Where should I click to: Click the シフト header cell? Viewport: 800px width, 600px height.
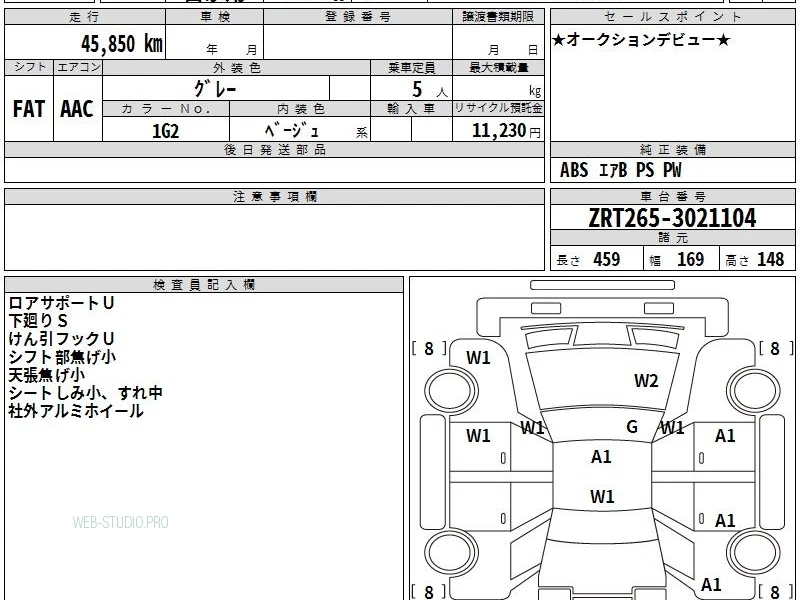pos(29,67)
